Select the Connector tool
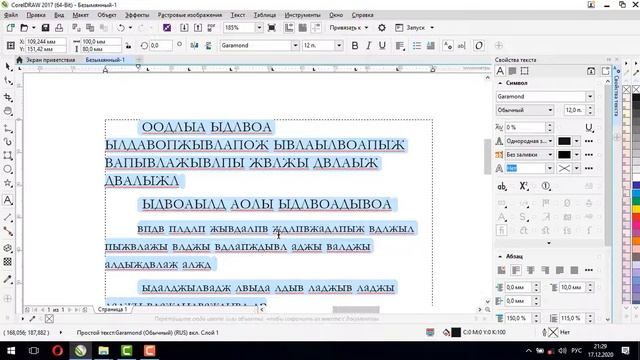640x360 pixels. (8, 231)
